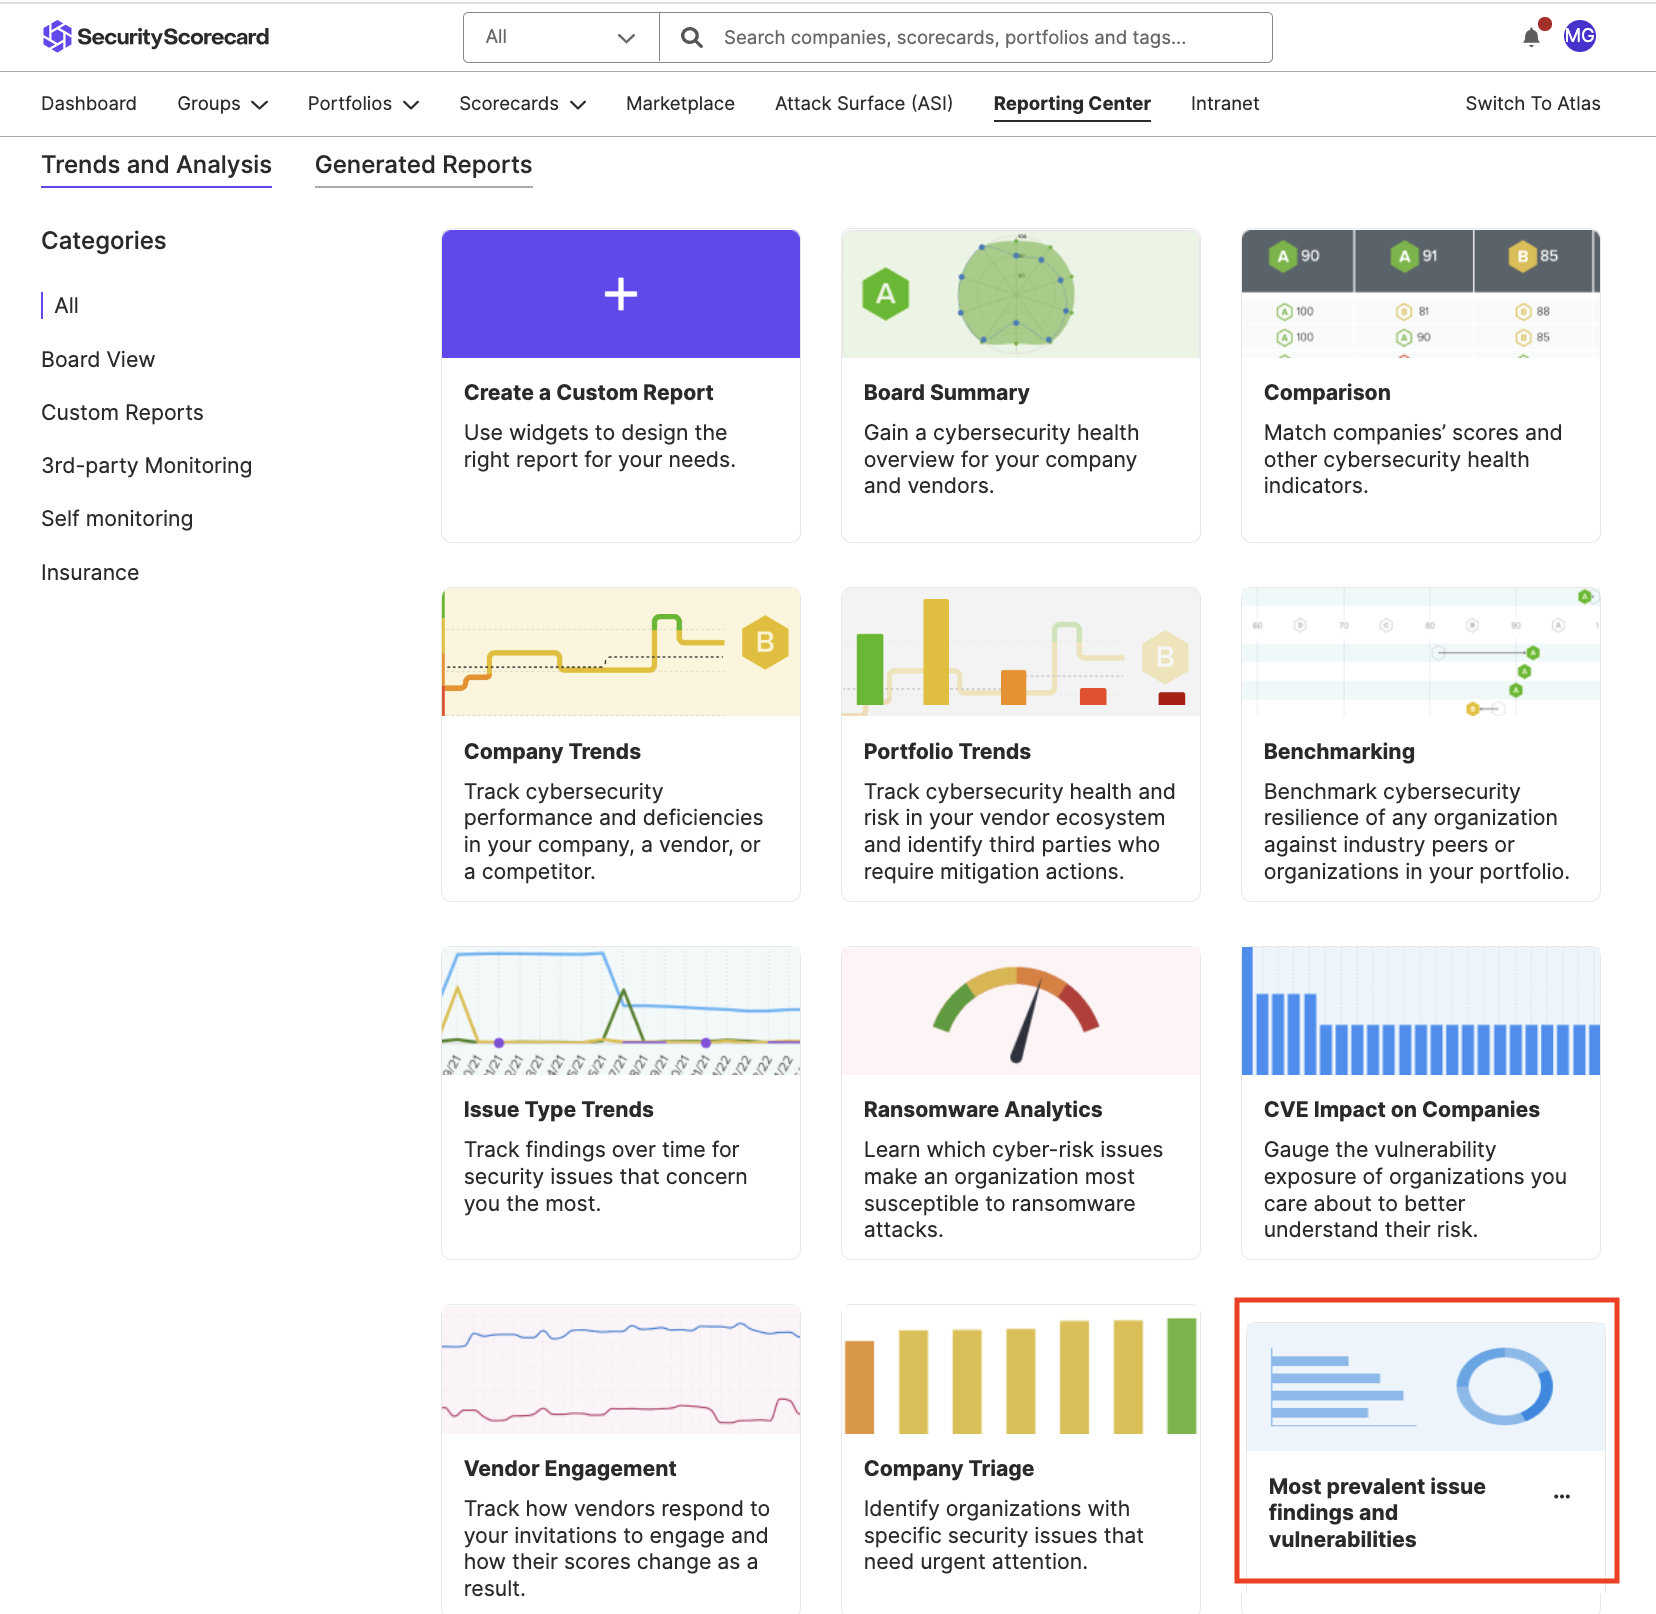Screen dimensions: 1656x1614
Task: Click the Benchmarking title
Action: point(1339,752)
